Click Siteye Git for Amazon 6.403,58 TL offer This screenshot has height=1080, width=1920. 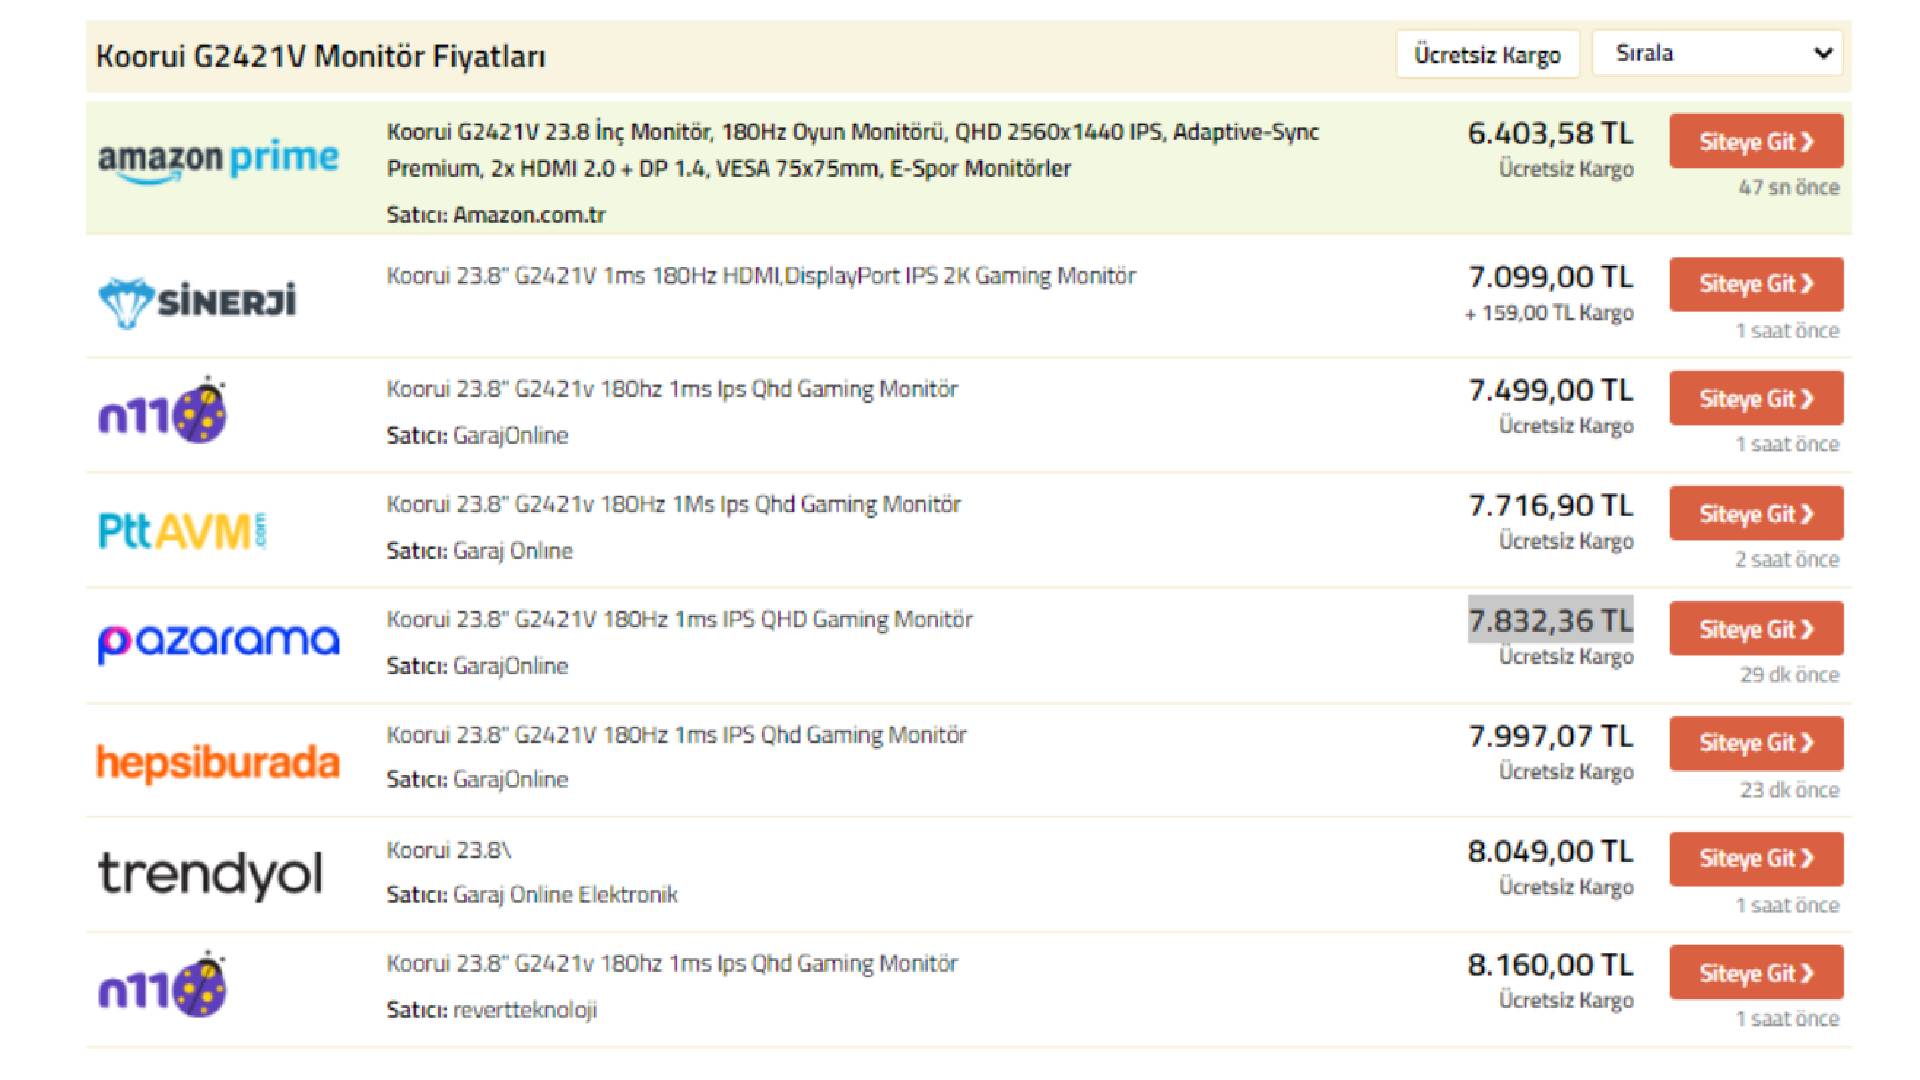tap(1756, 141)
